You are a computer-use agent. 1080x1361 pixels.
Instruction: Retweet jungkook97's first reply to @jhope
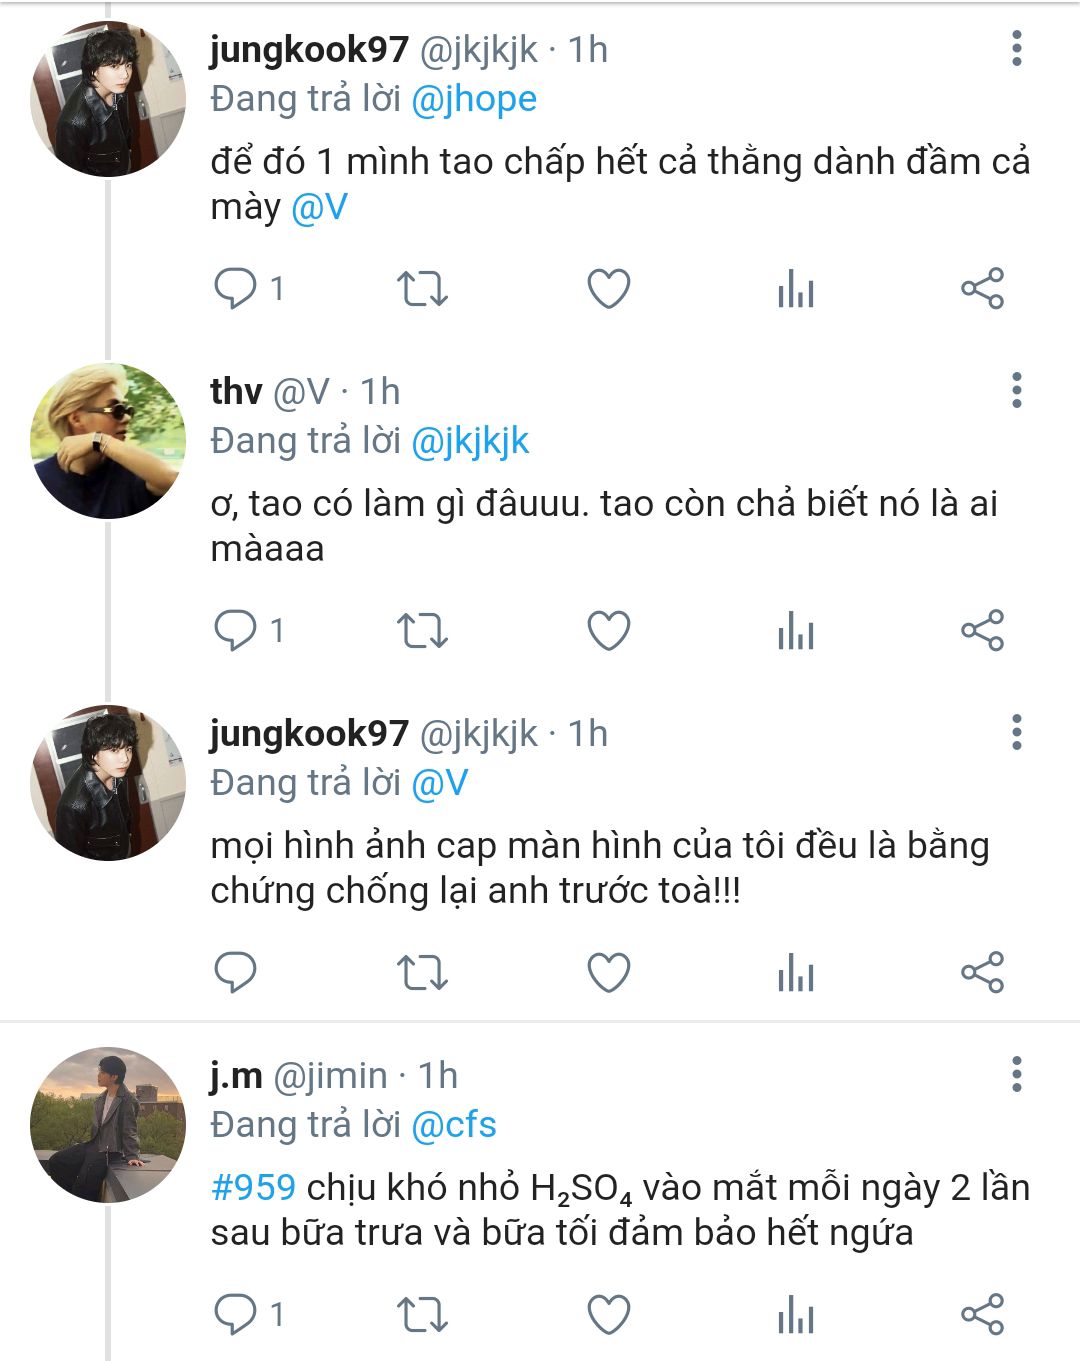(422, 289)
